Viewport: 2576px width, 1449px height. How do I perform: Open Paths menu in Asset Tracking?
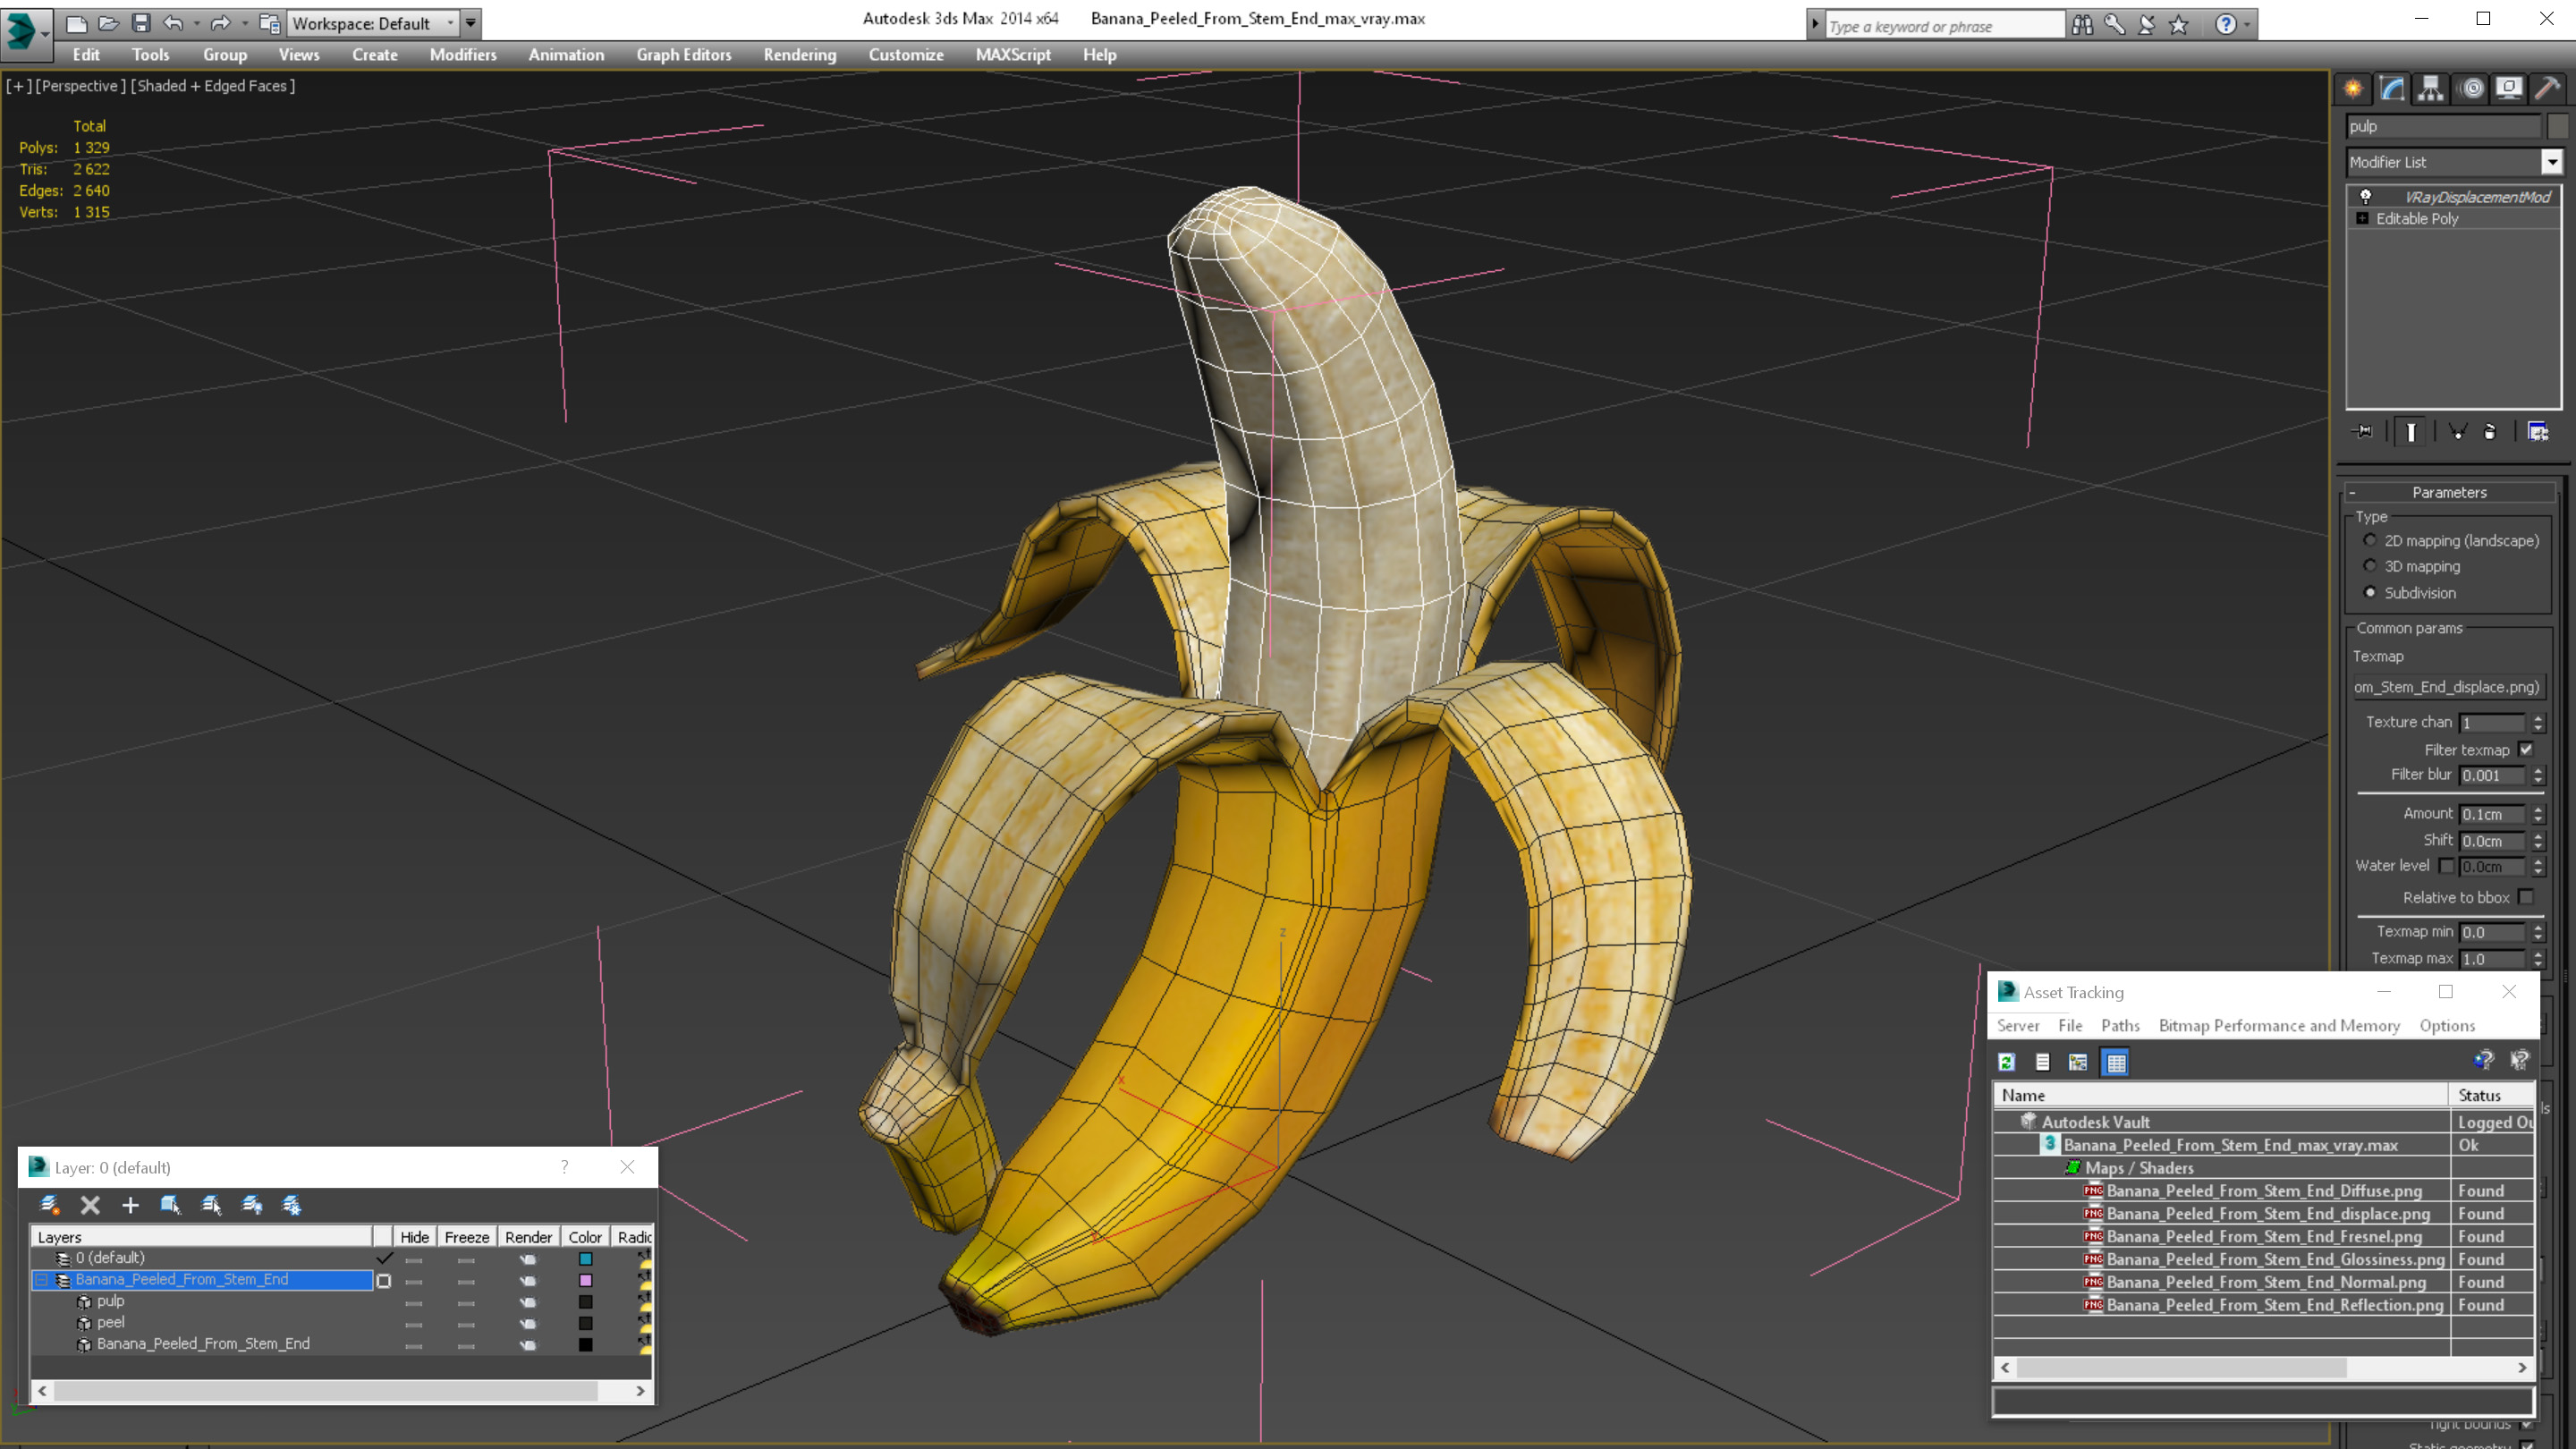tap(2119, 1026)
